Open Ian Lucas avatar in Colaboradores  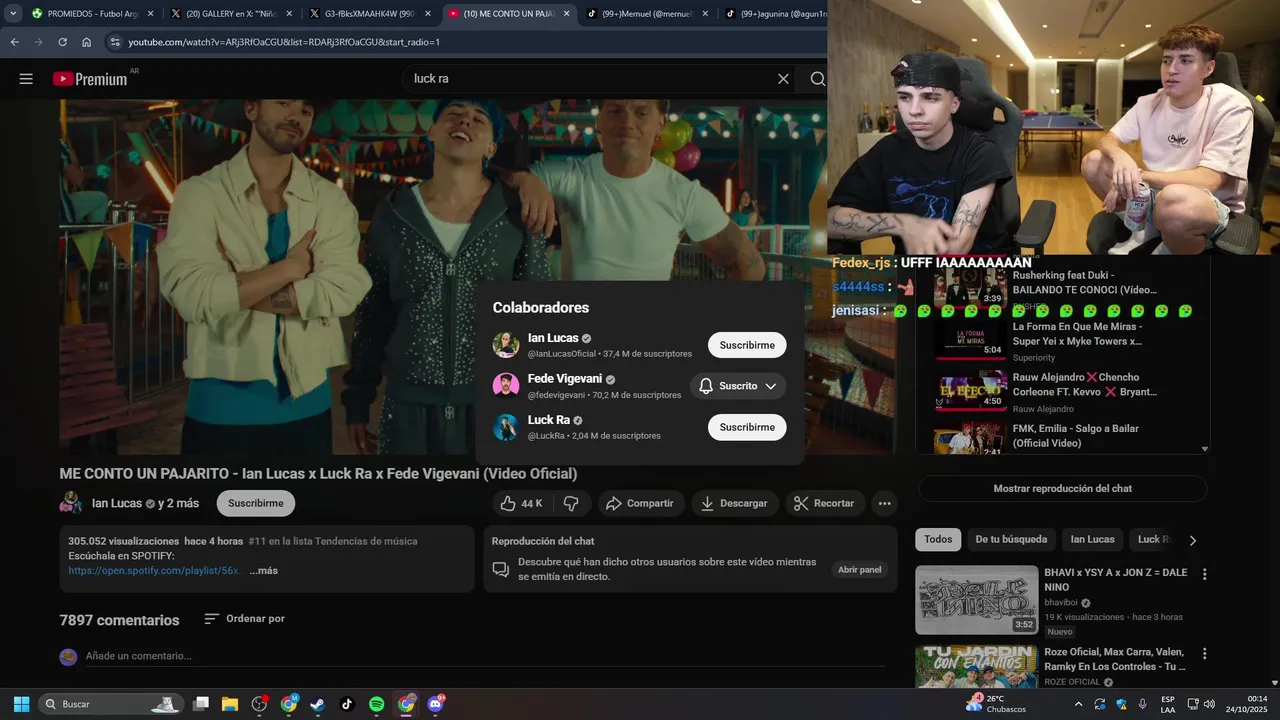pyautogui.click(x=506, y=345)
